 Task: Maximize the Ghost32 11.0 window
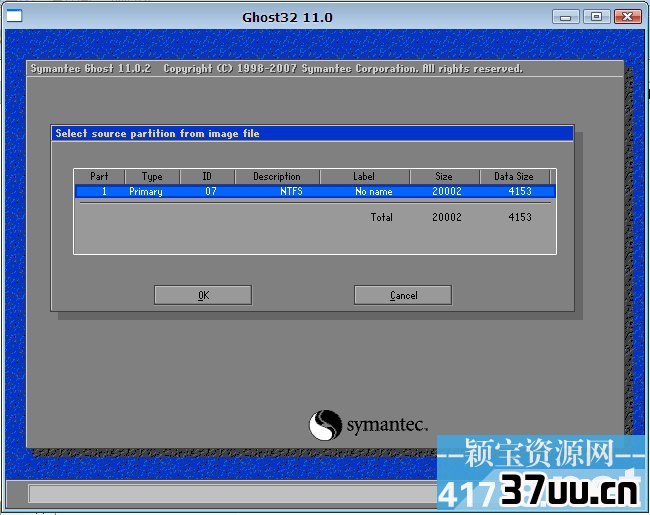point(597,17)
